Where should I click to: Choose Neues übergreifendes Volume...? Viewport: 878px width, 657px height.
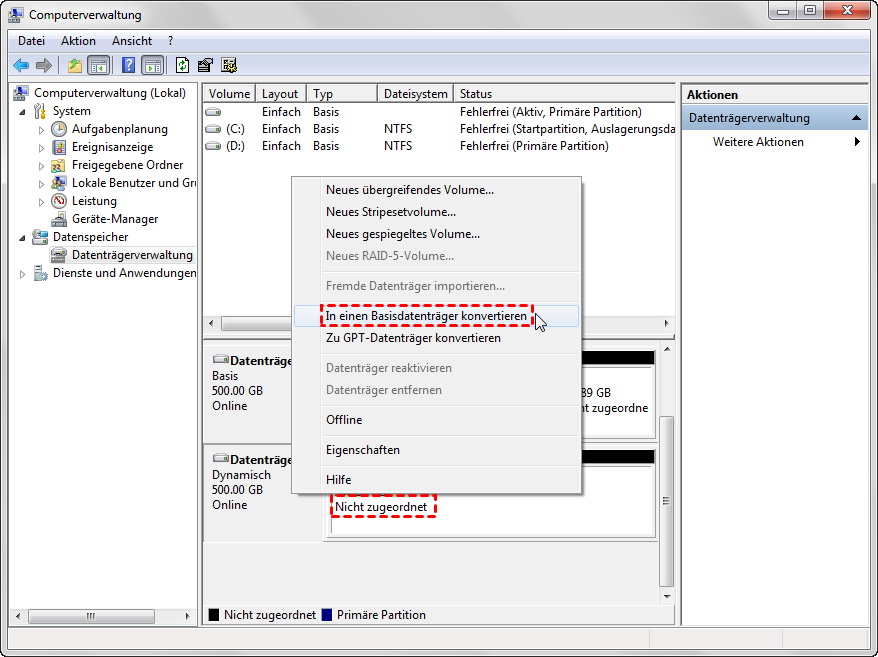(x=436, y=190)
